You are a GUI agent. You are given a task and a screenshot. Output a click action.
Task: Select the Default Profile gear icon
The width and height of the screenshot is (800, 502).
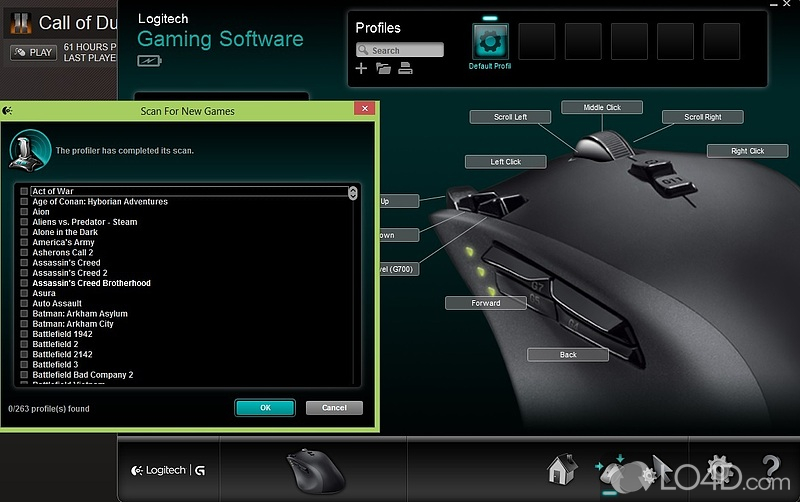(x=490, y=41)
